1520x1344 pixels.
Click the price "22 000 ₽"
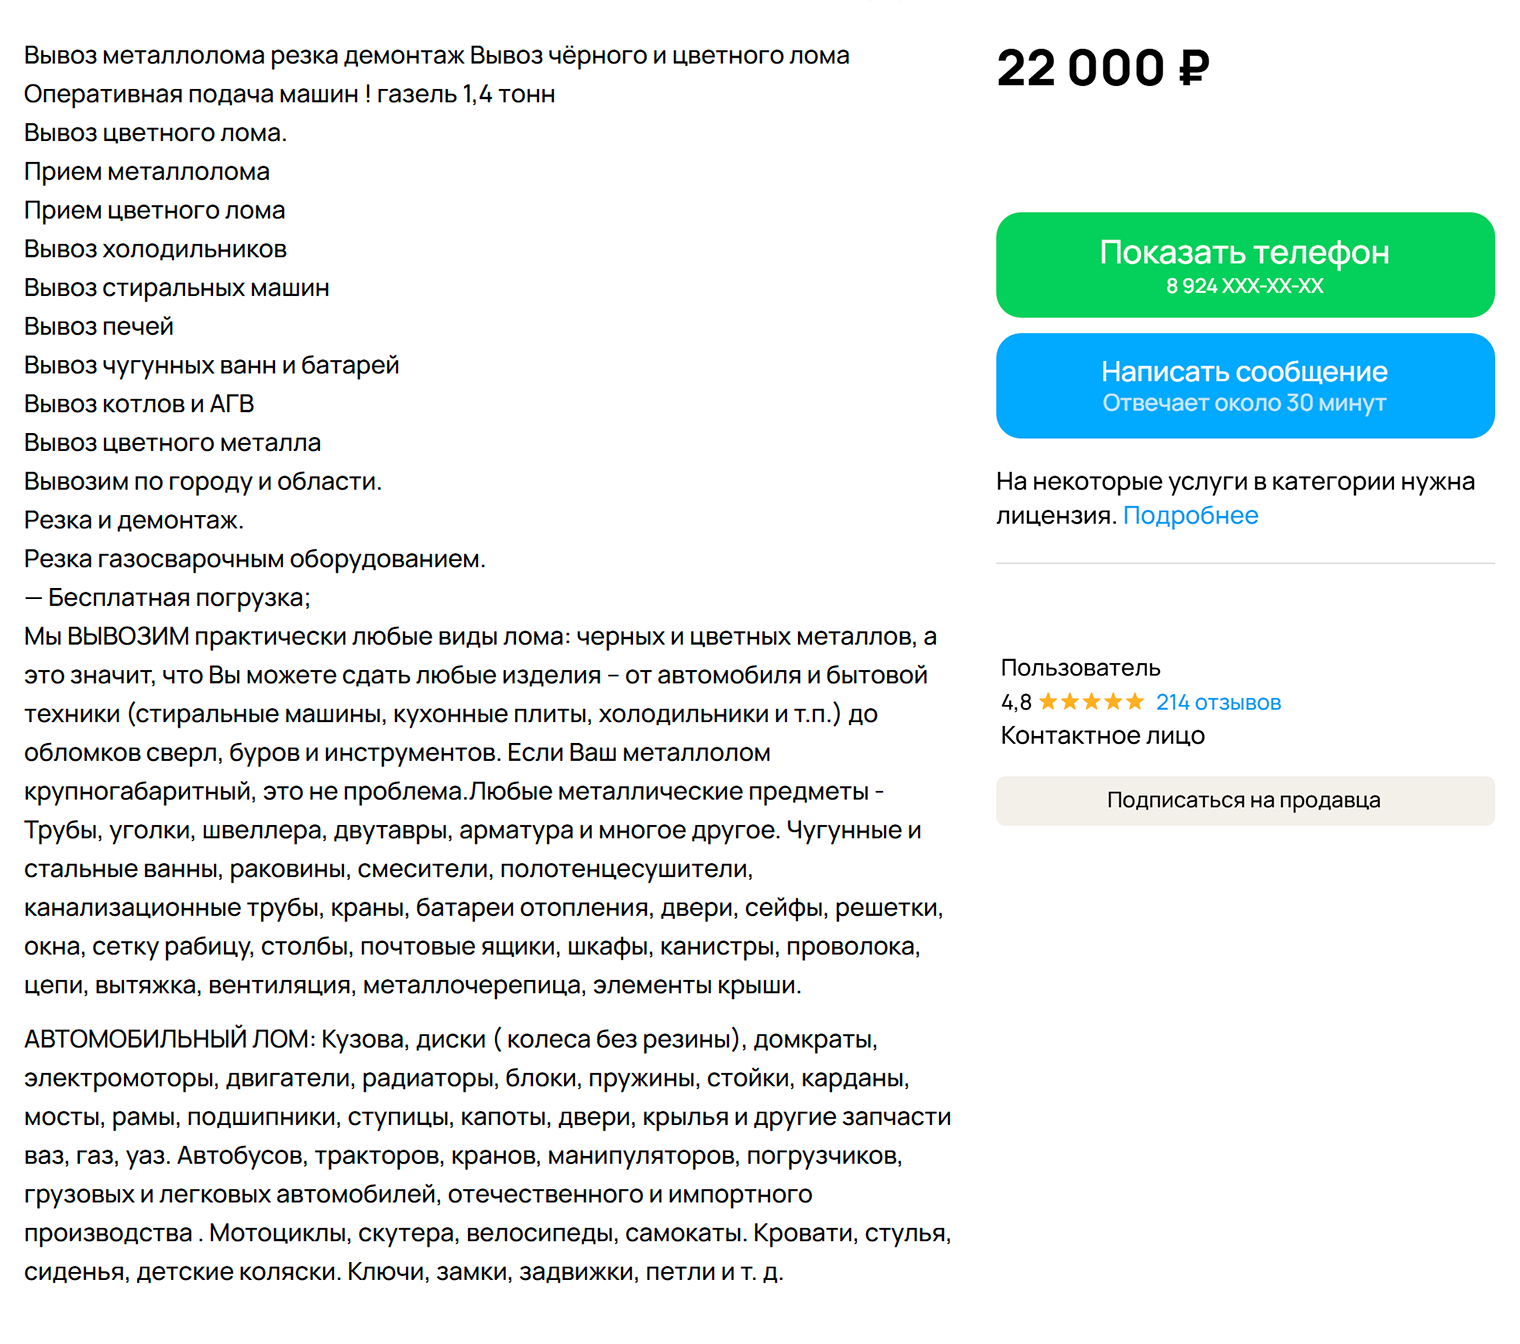click(x=1103, y=68)
